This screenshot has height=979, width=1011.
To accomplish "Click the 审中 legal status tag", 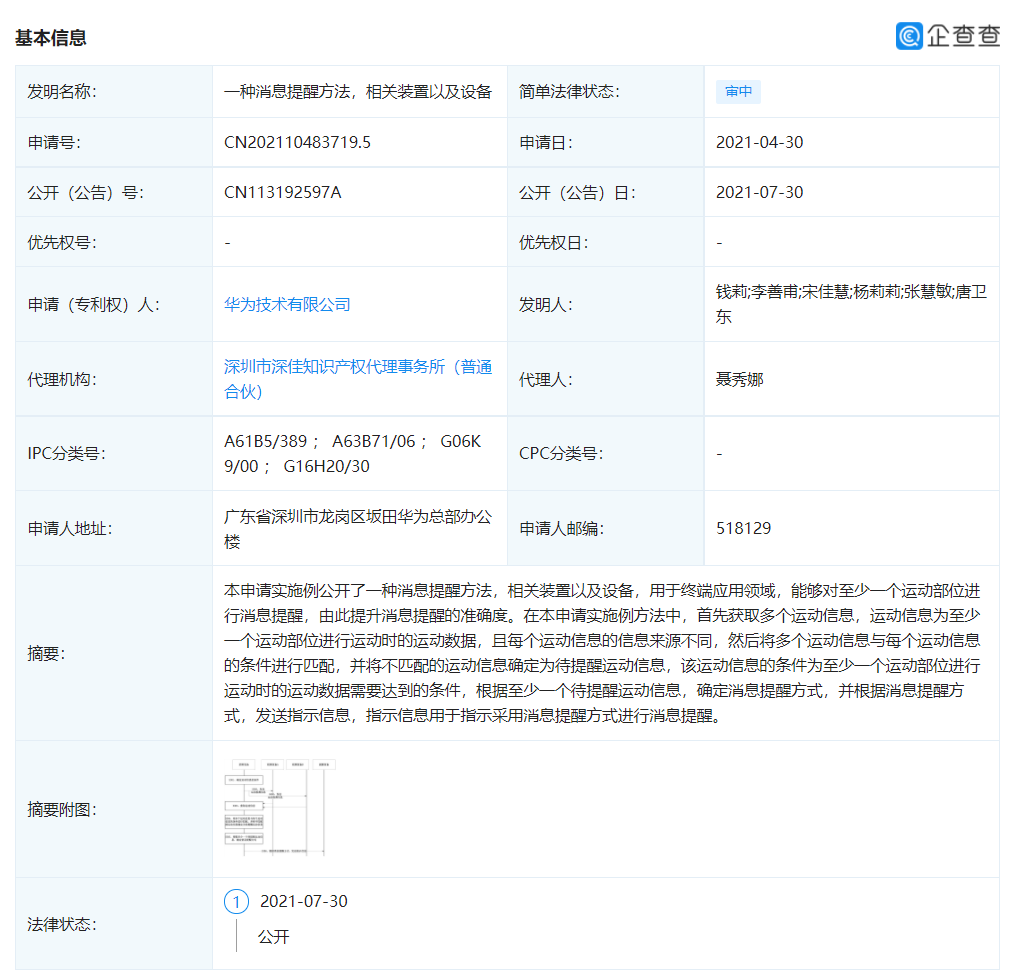I will click(x=738, y=92).
